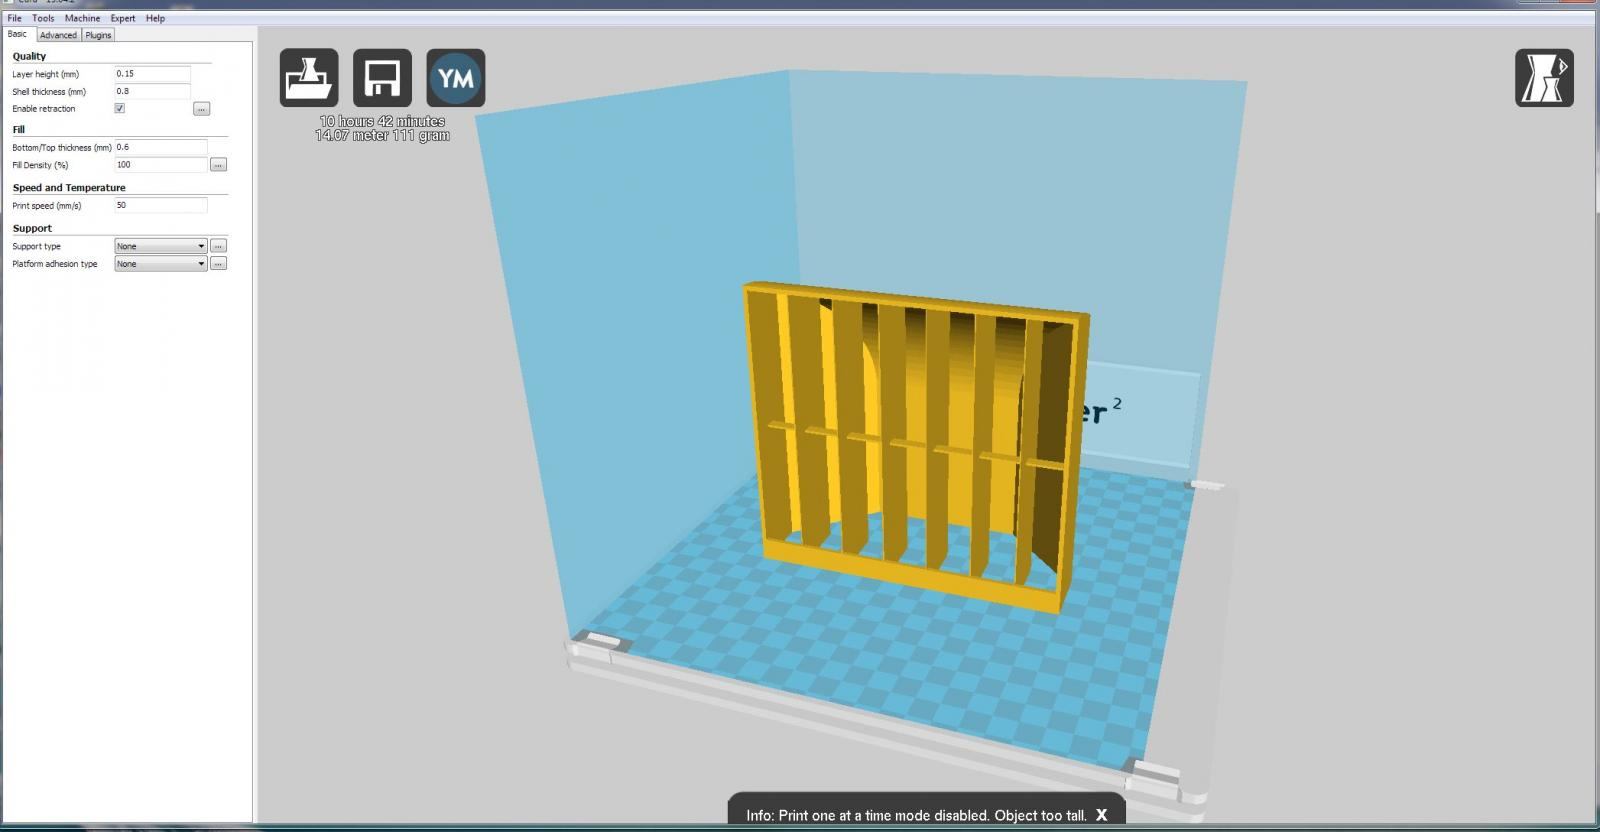
Task: Open the Tools menu
Action: [x=43, y=18]
